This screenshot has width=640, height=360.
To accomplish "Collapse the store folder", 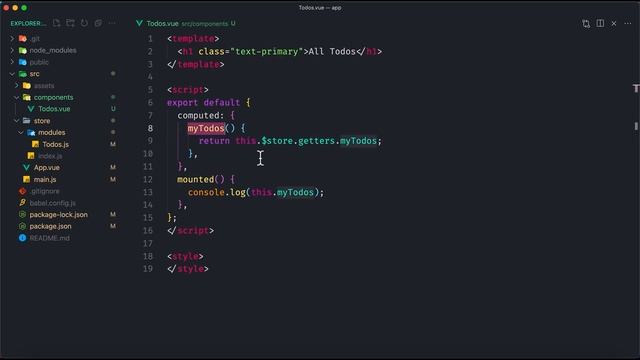I will 17,121.
